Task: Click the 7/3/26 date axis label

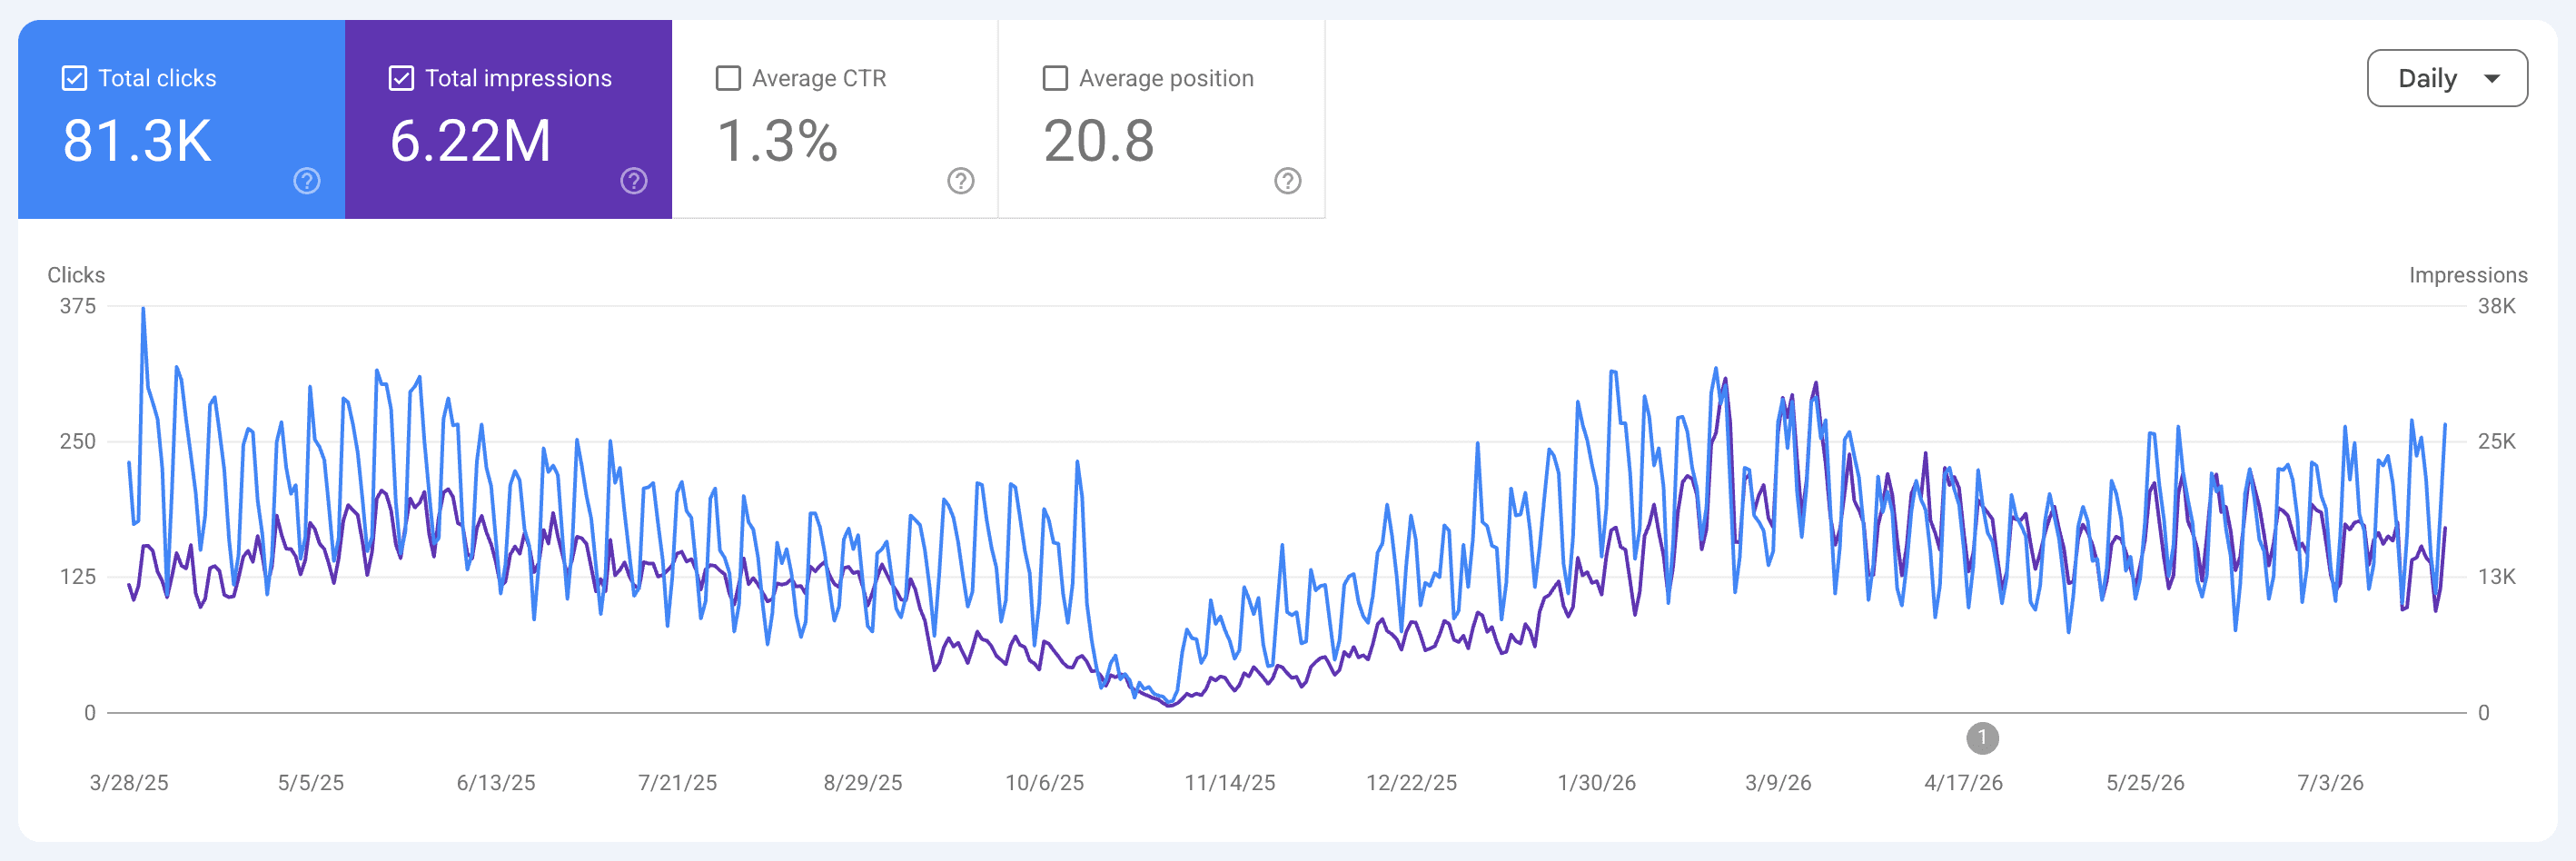Action: 2331,783
